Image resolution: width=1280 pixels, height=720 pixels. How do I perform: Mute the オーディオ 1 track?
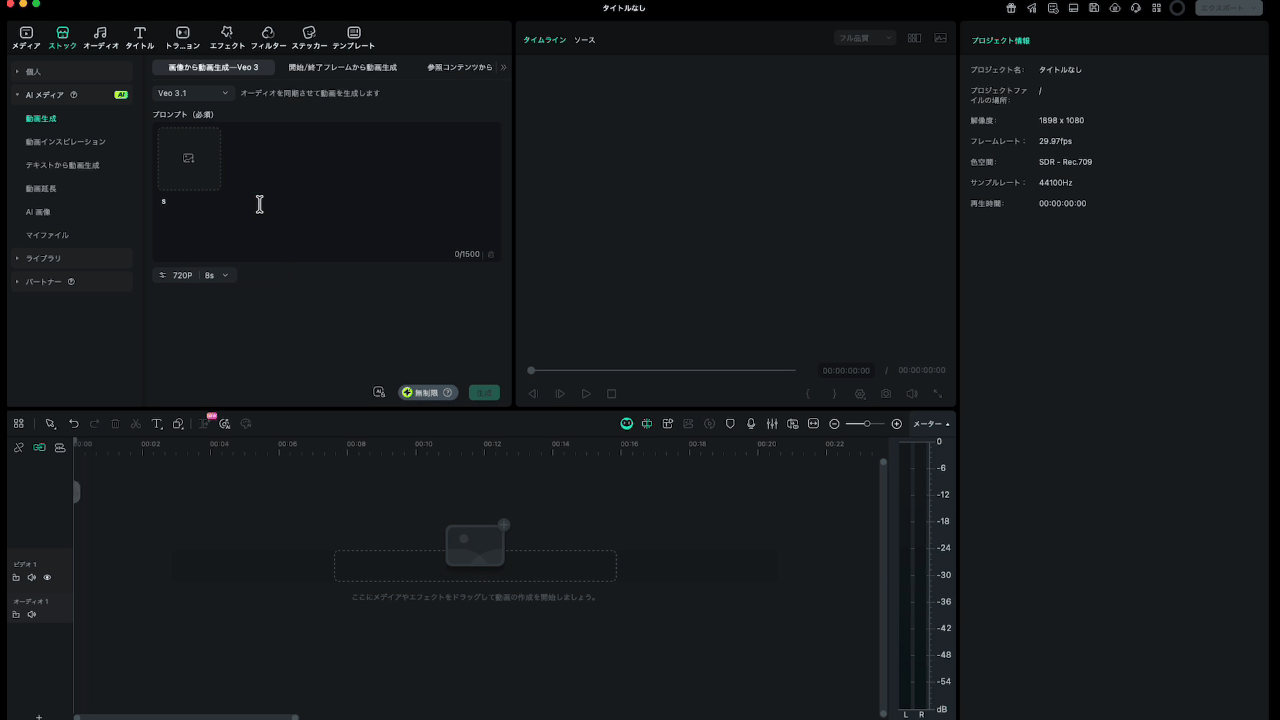pyautogui.click(x=32, y=615)
